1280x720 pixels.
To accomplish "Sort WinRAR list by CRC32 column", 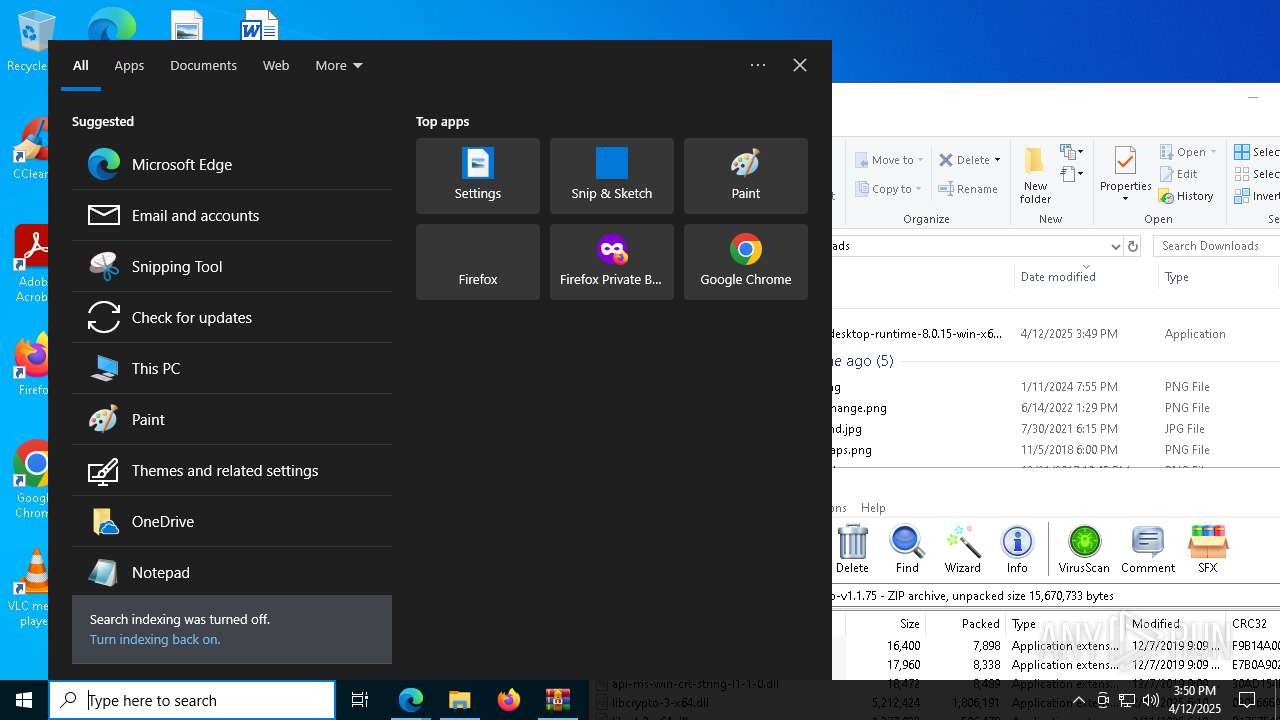I will pyautogui.click(x=1252, y=623).
